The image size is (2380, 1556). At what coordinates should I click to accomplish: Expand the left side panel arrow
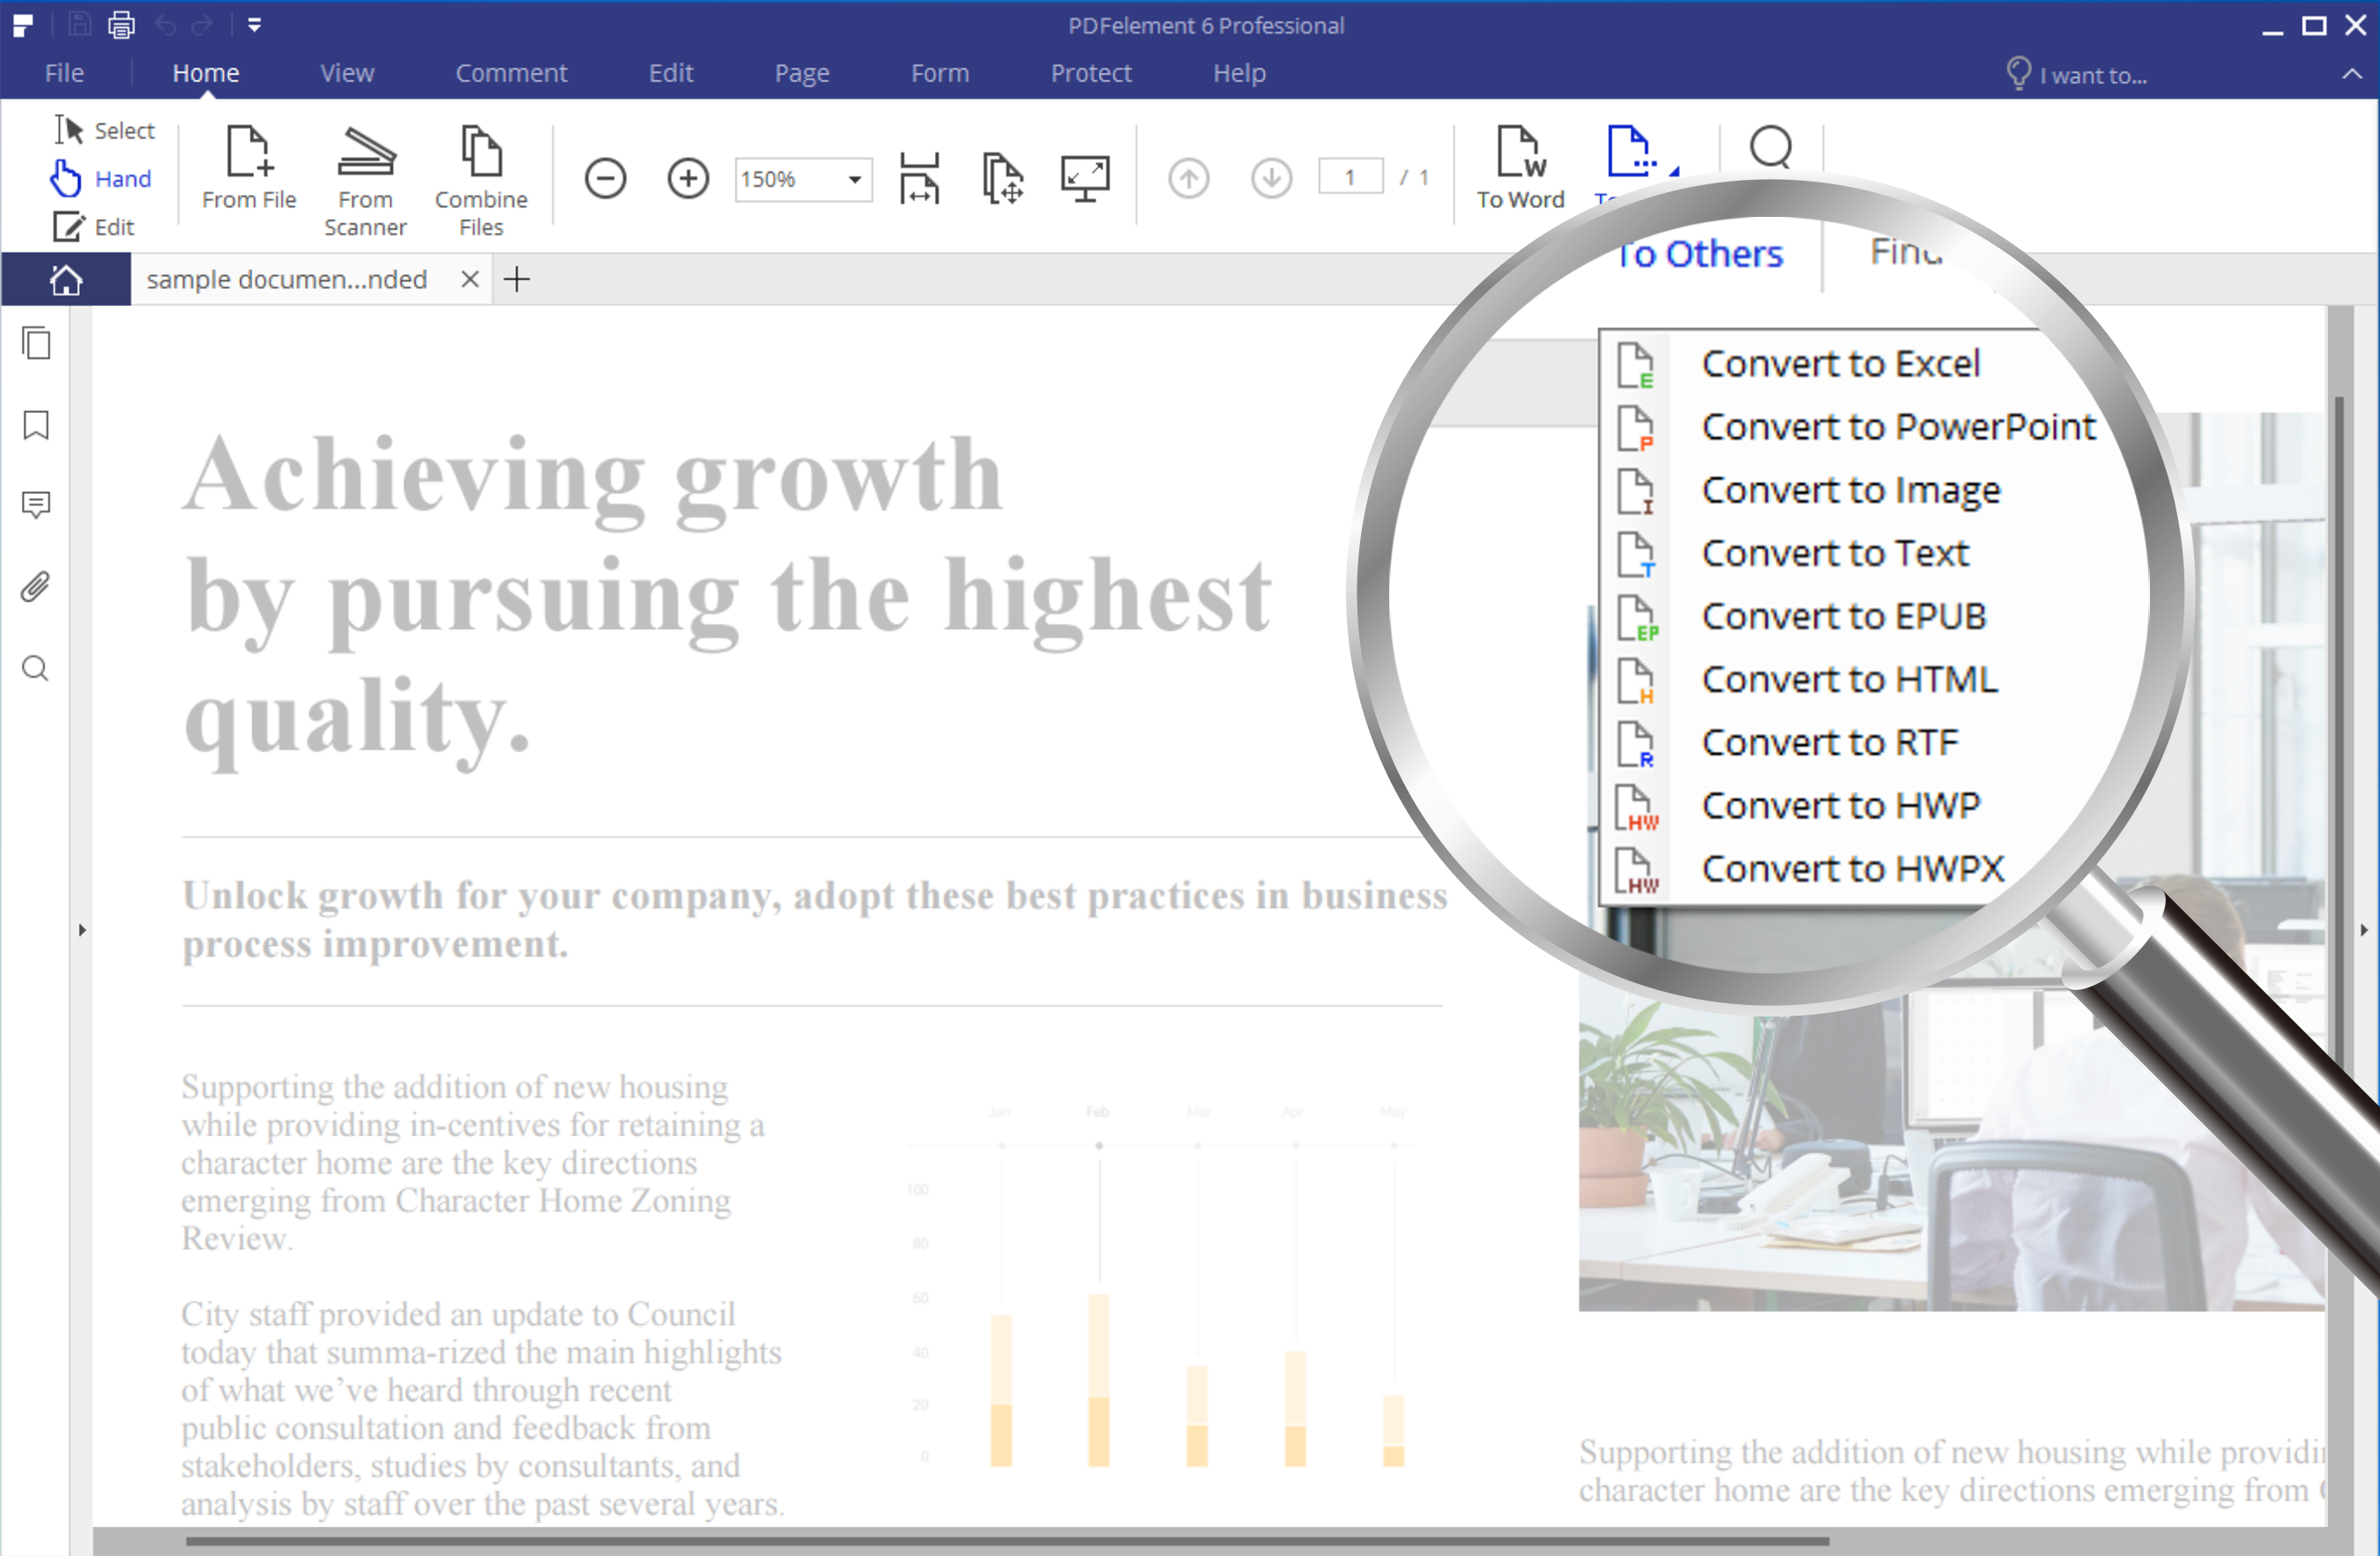click(82, 930)
